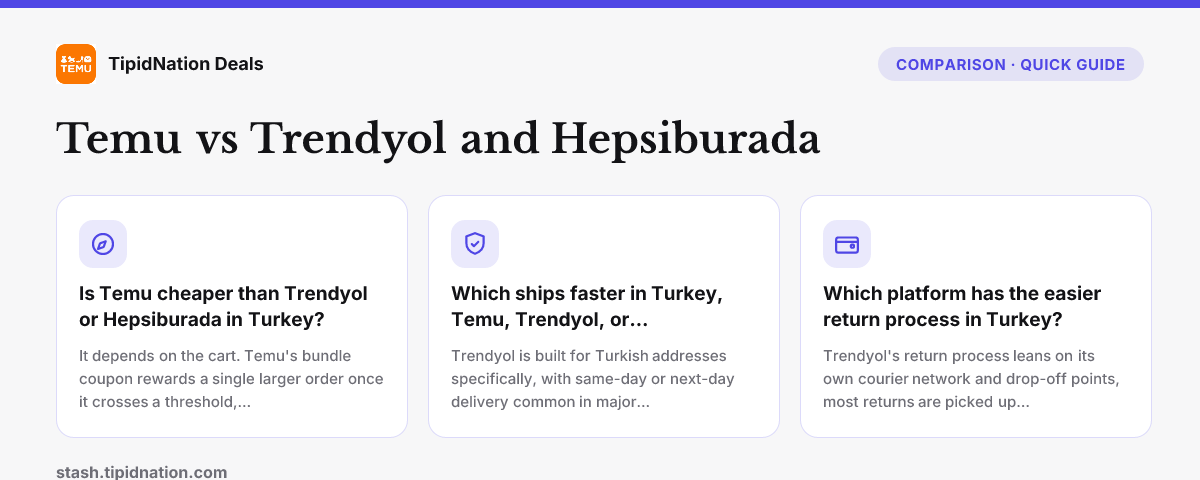The height and width of the screenshot is (480, 1200).
Task: Click the shield check icon in the shipping card
Action: point(475,244)
